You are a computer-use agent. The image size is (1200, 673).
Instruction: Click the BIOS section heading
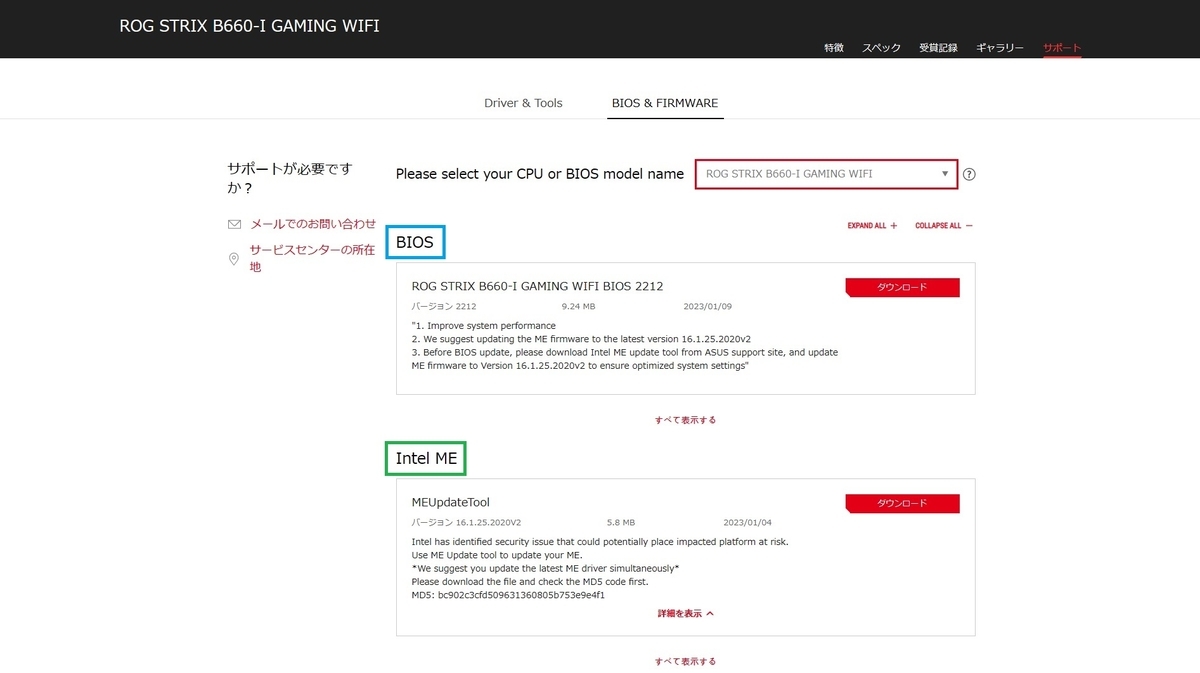pyautogui.click(x=416, y=242)
